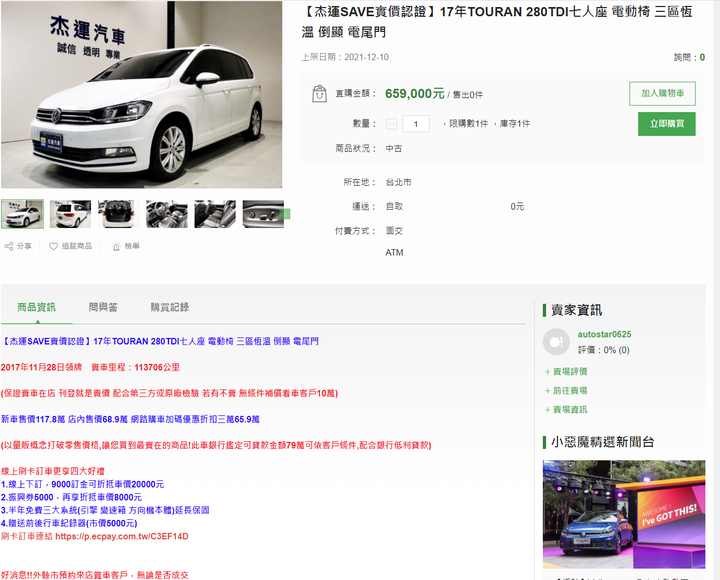The height and width of the screenshot is (580, 720).
Task: Advance thumbnails with the green next arrow
Action: point(287,214)
